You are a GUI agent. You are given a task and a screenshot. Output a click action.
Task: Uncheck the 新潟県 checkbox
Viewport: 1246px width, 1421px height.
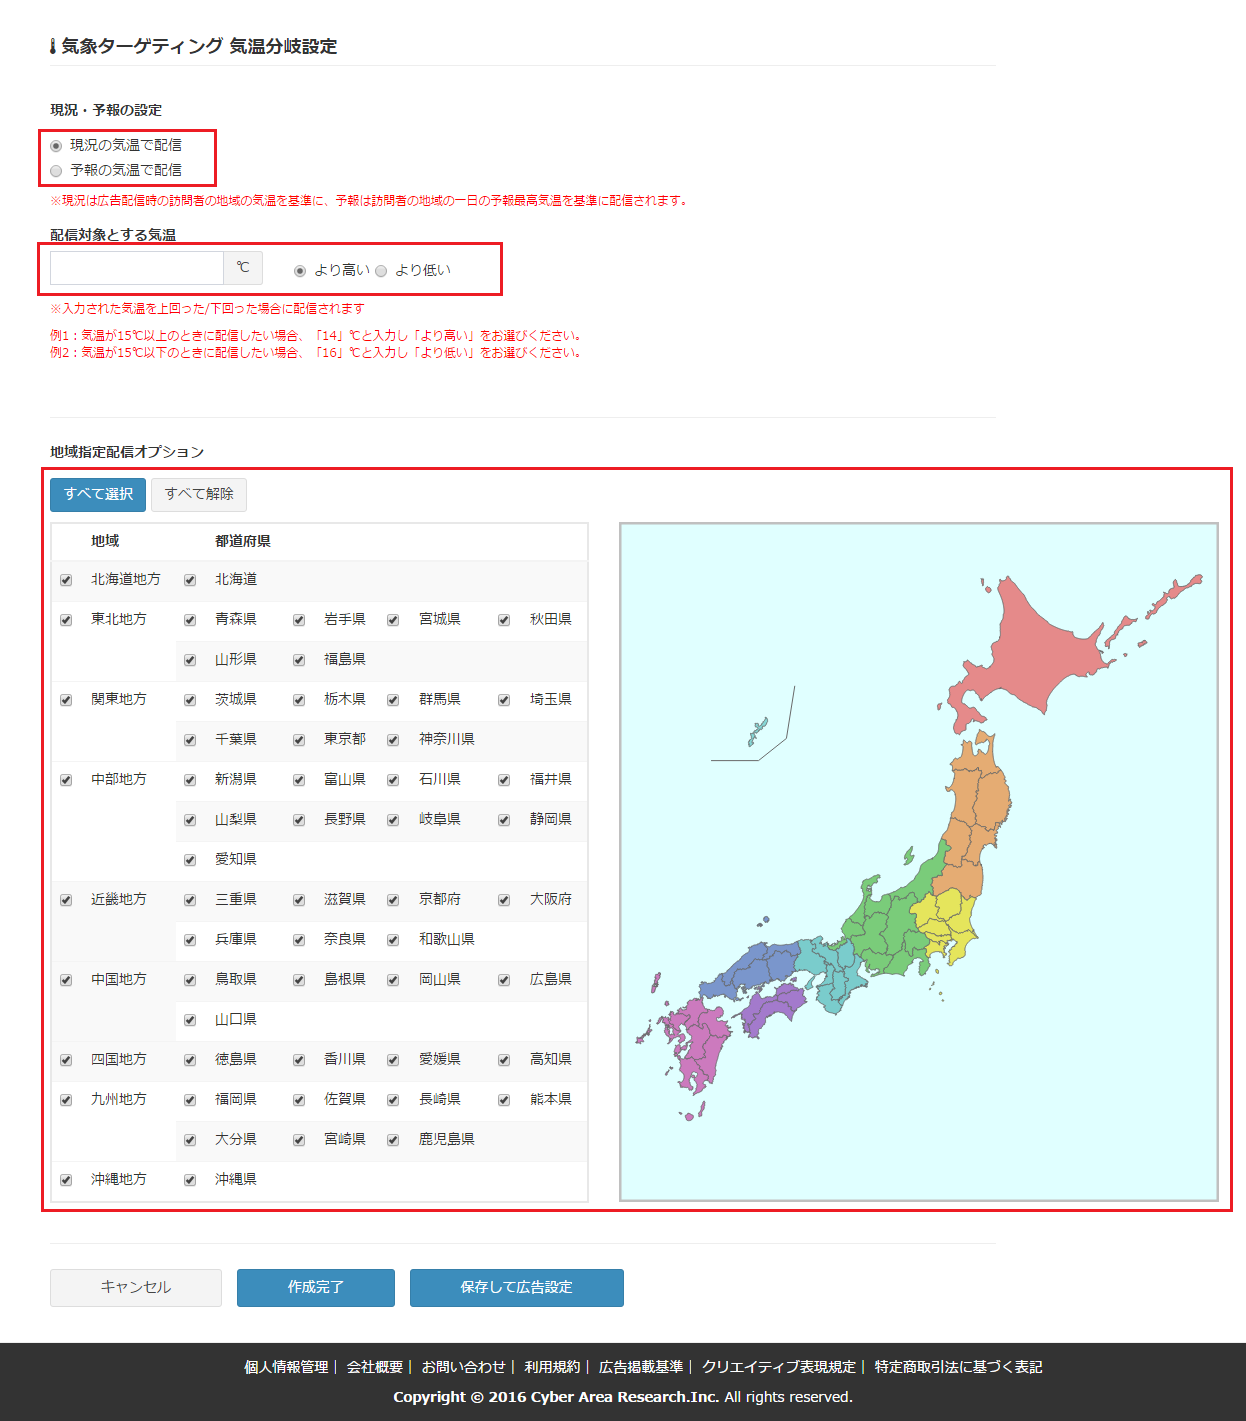click(190, 780)
